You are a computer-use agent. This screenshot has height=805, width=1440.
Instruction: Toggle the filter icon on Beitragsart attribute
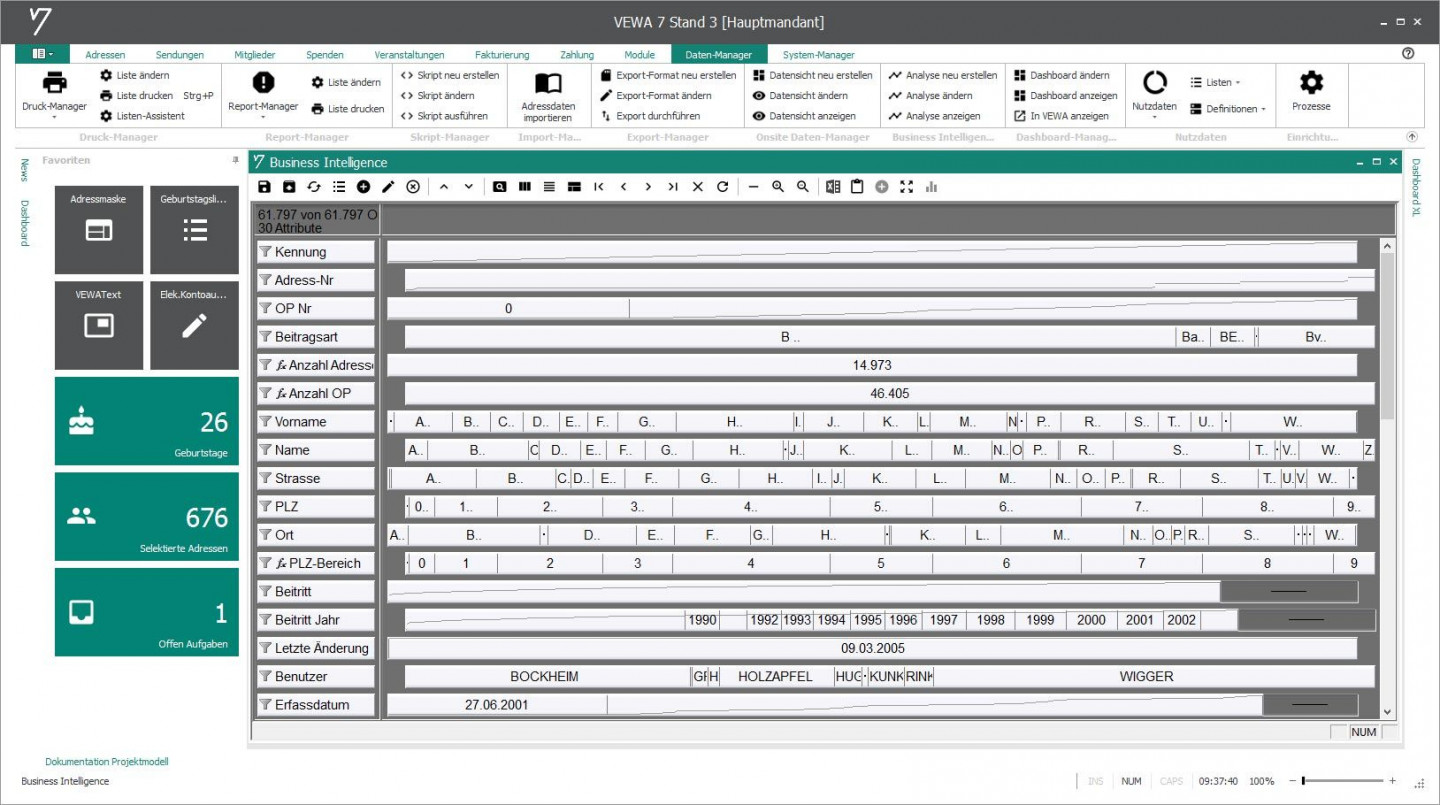pos(265,337)
